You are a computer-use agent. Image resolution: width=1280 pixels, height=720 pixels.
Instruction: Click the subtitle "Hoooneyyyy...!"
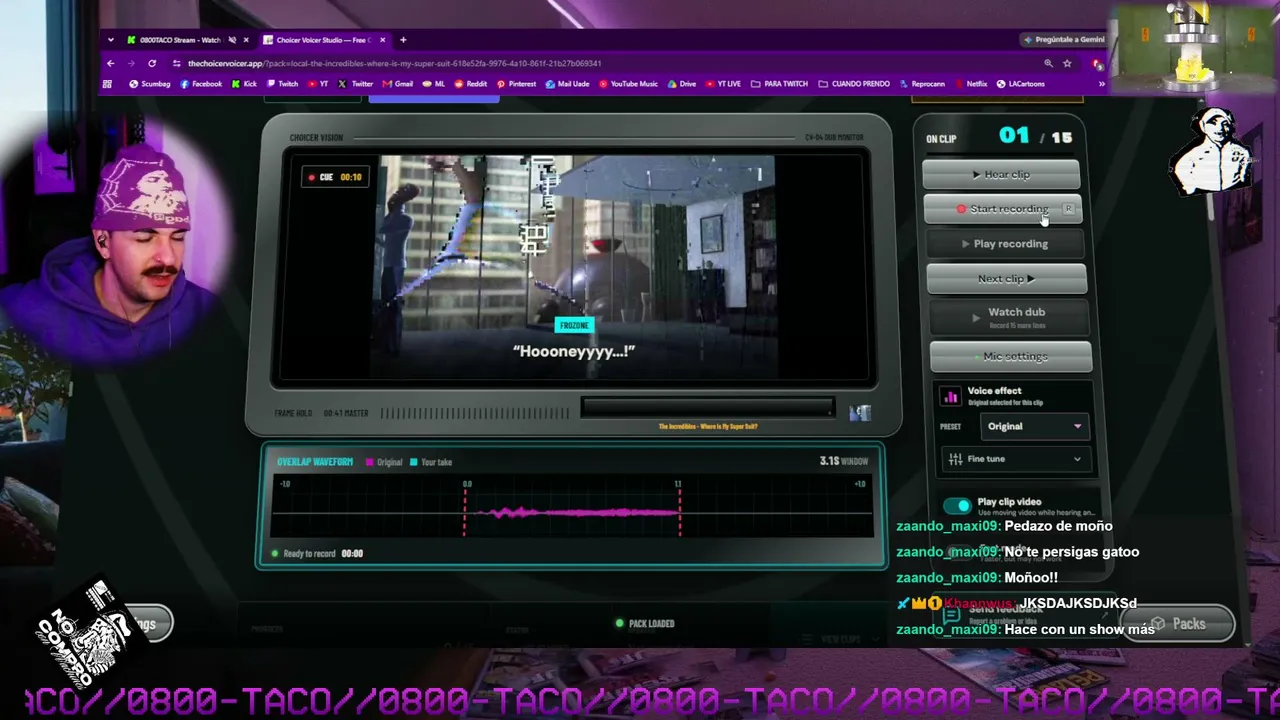[x=574, y=351]
